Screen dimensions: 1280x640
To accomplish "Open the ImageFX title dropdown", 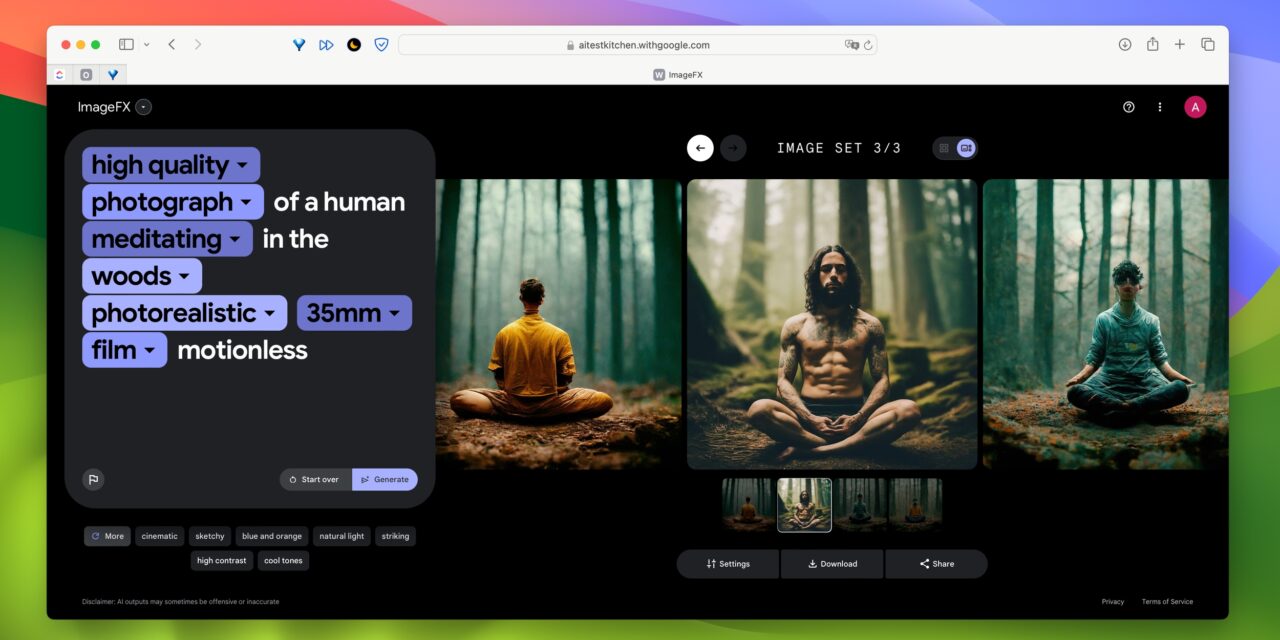I will point(143,107).
